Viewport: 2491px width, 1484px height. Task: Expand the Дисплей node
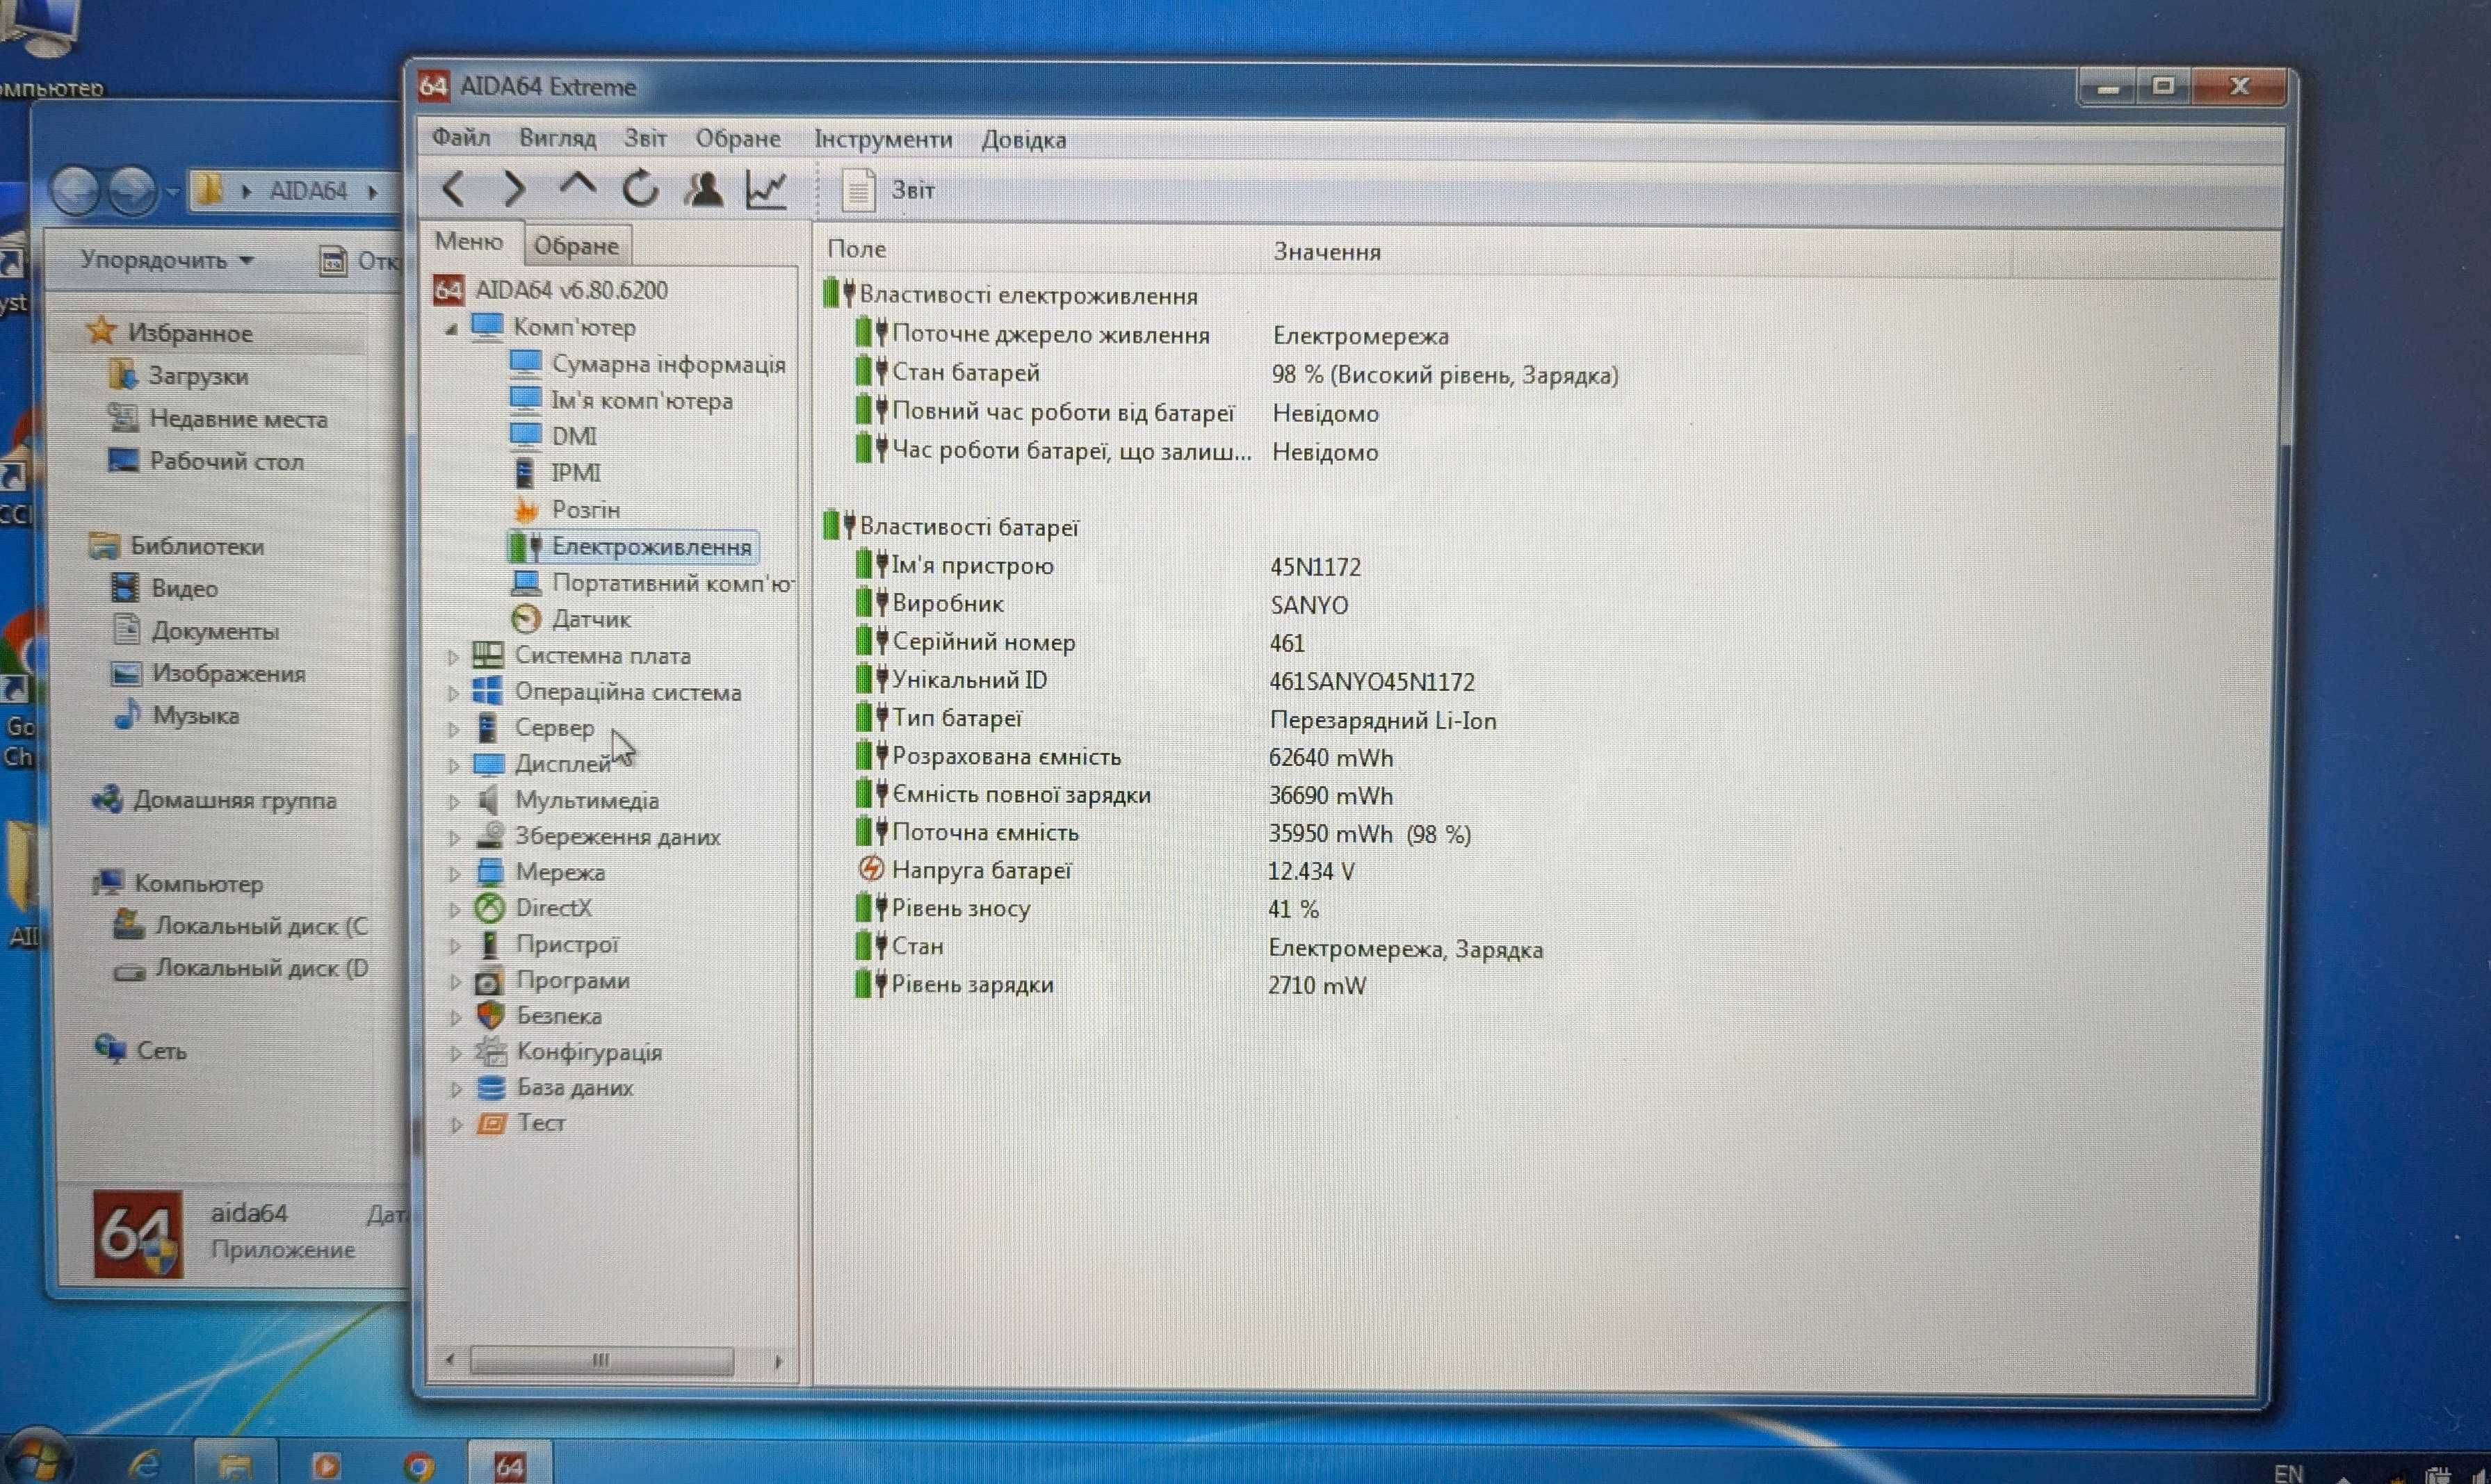coord(454,766)
